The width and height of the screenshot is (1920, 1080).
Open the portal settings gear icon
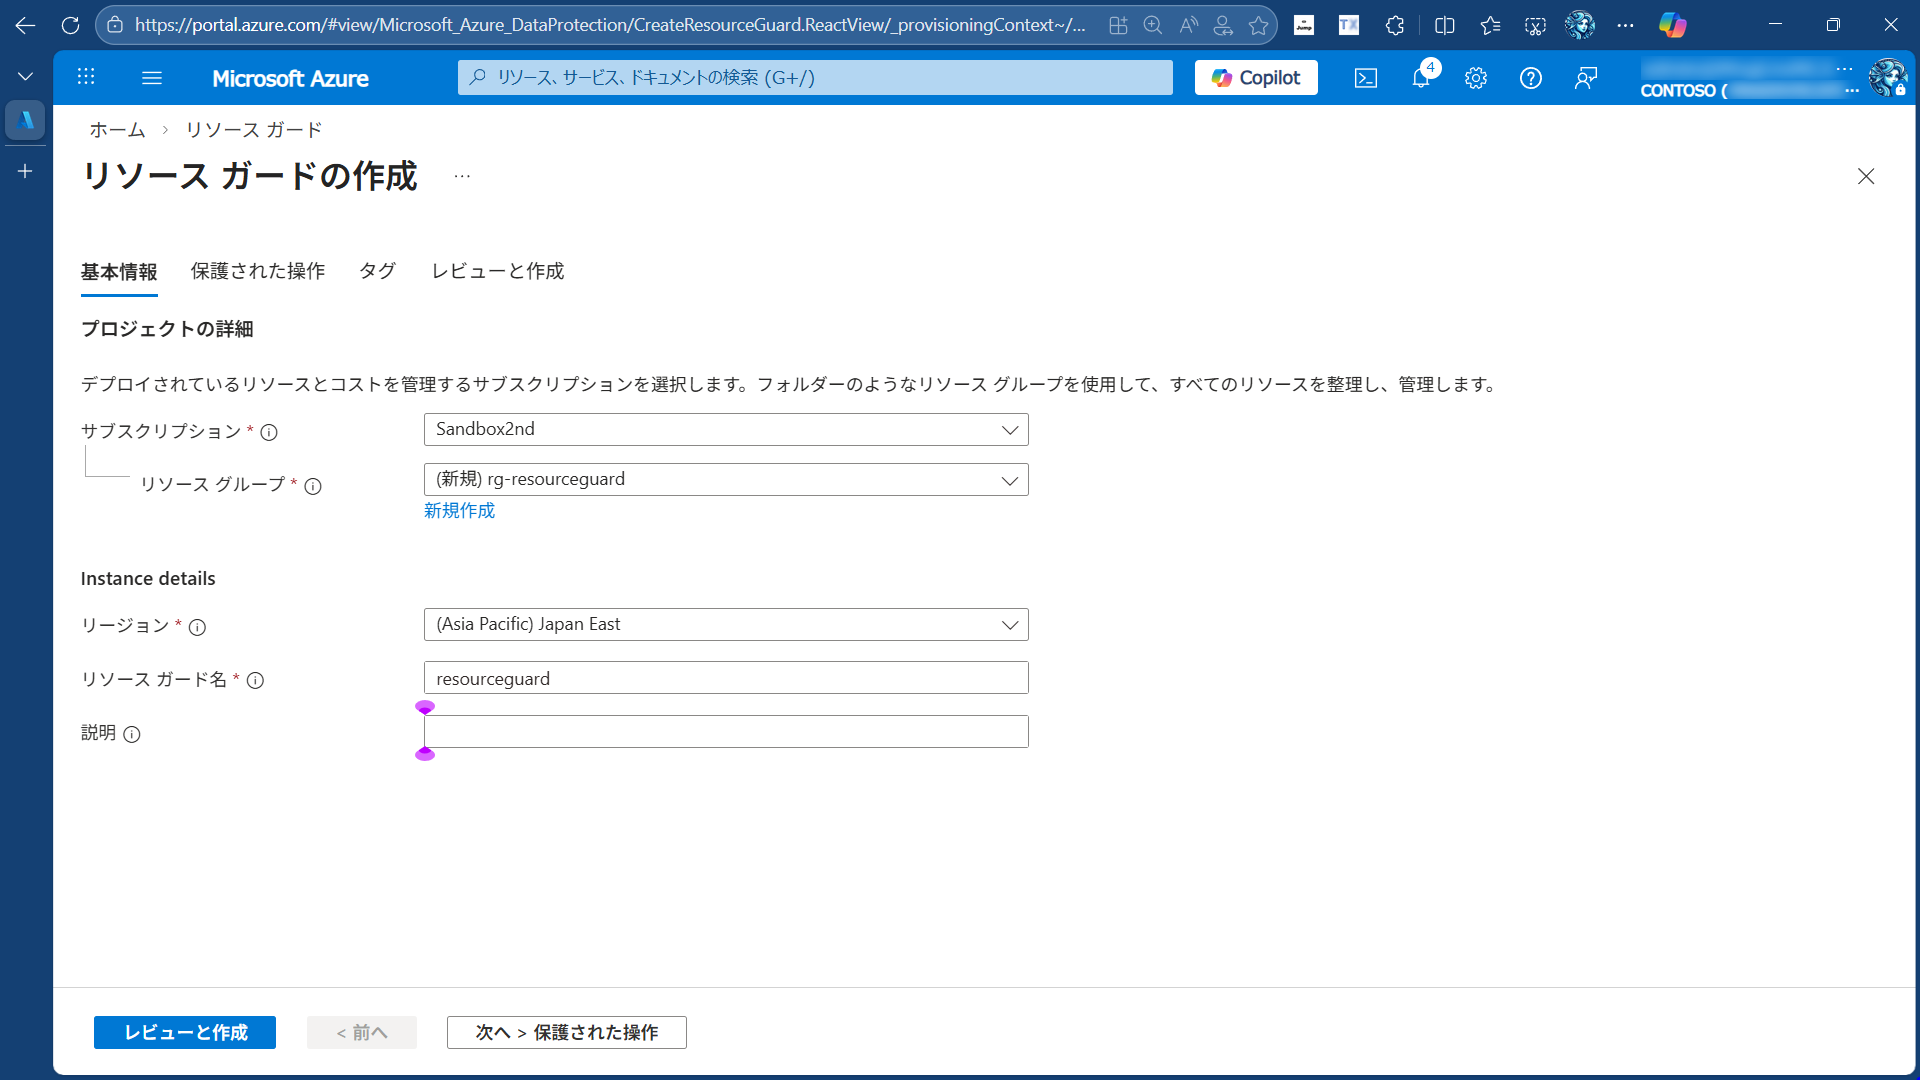tap(1476, 77)
